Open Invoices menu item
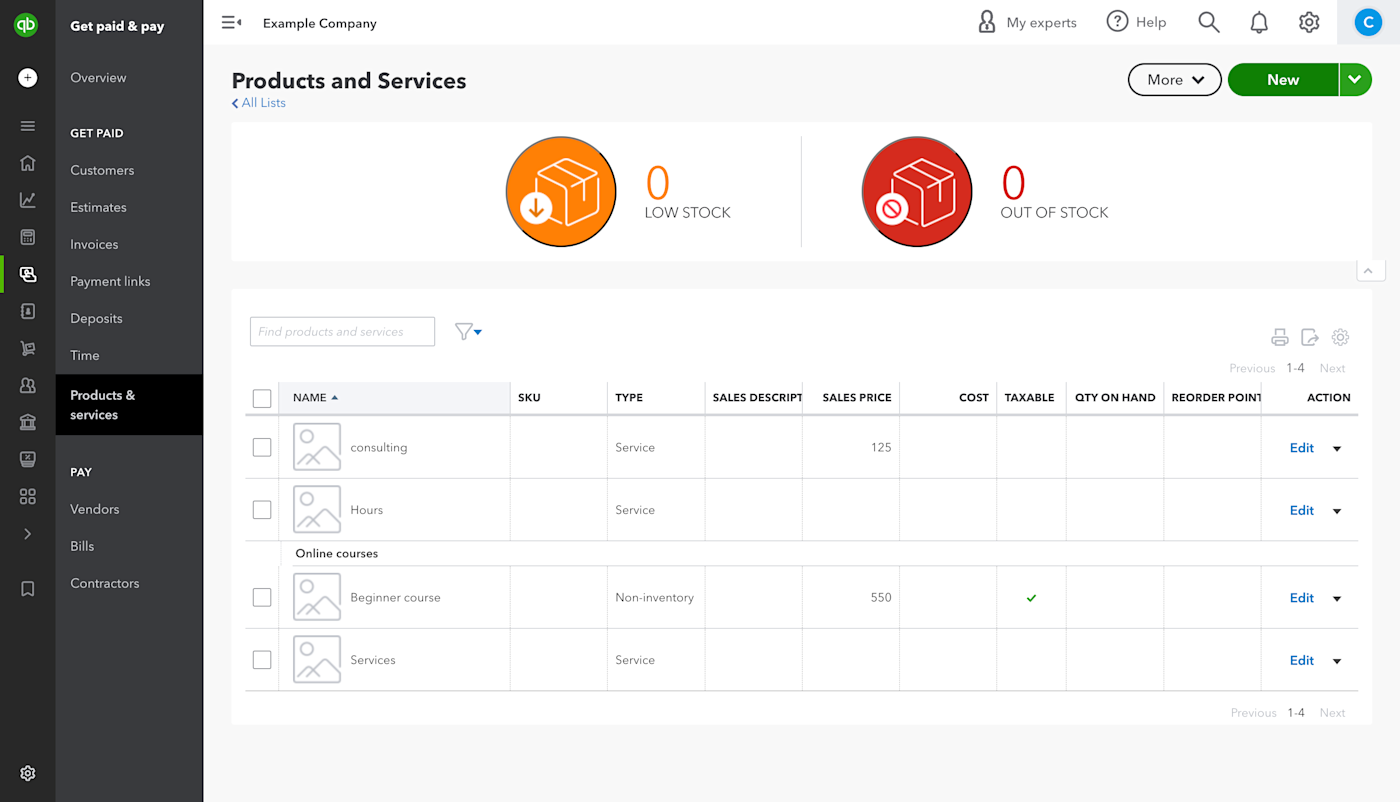 click(94, 244)
